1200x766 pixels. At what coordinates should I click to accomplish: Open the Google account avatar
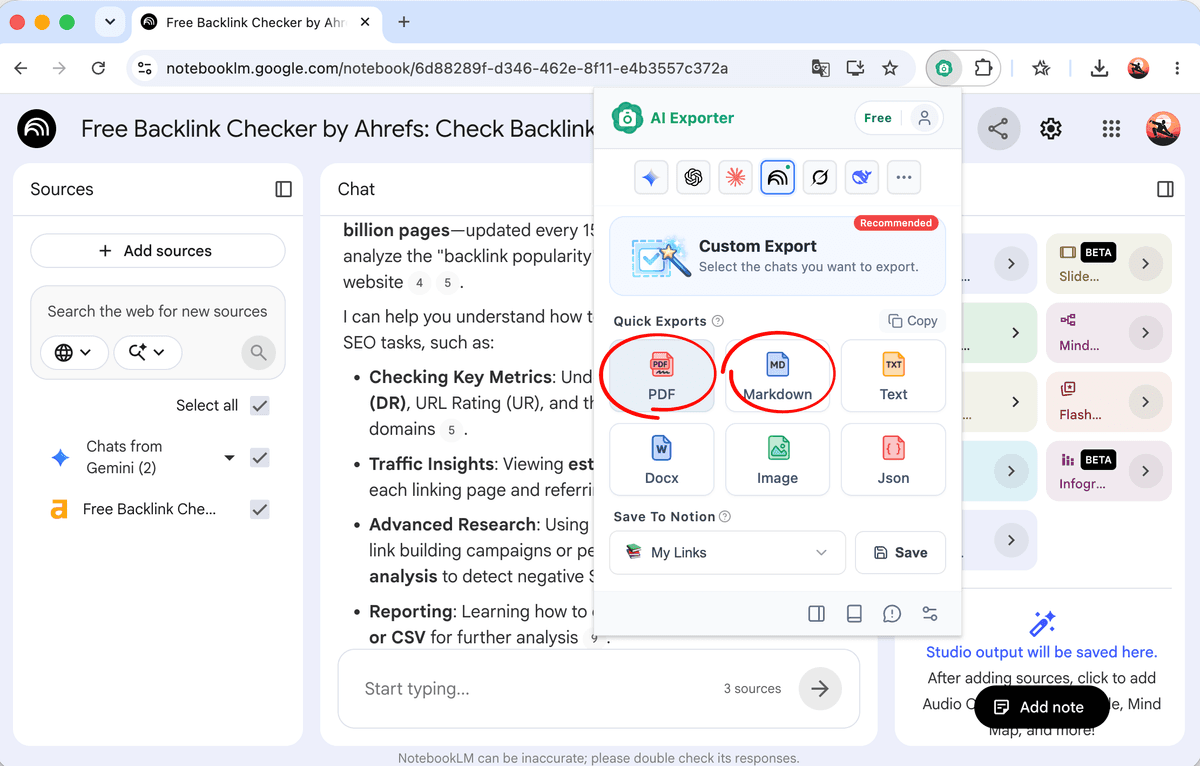tap(1163, 129)
